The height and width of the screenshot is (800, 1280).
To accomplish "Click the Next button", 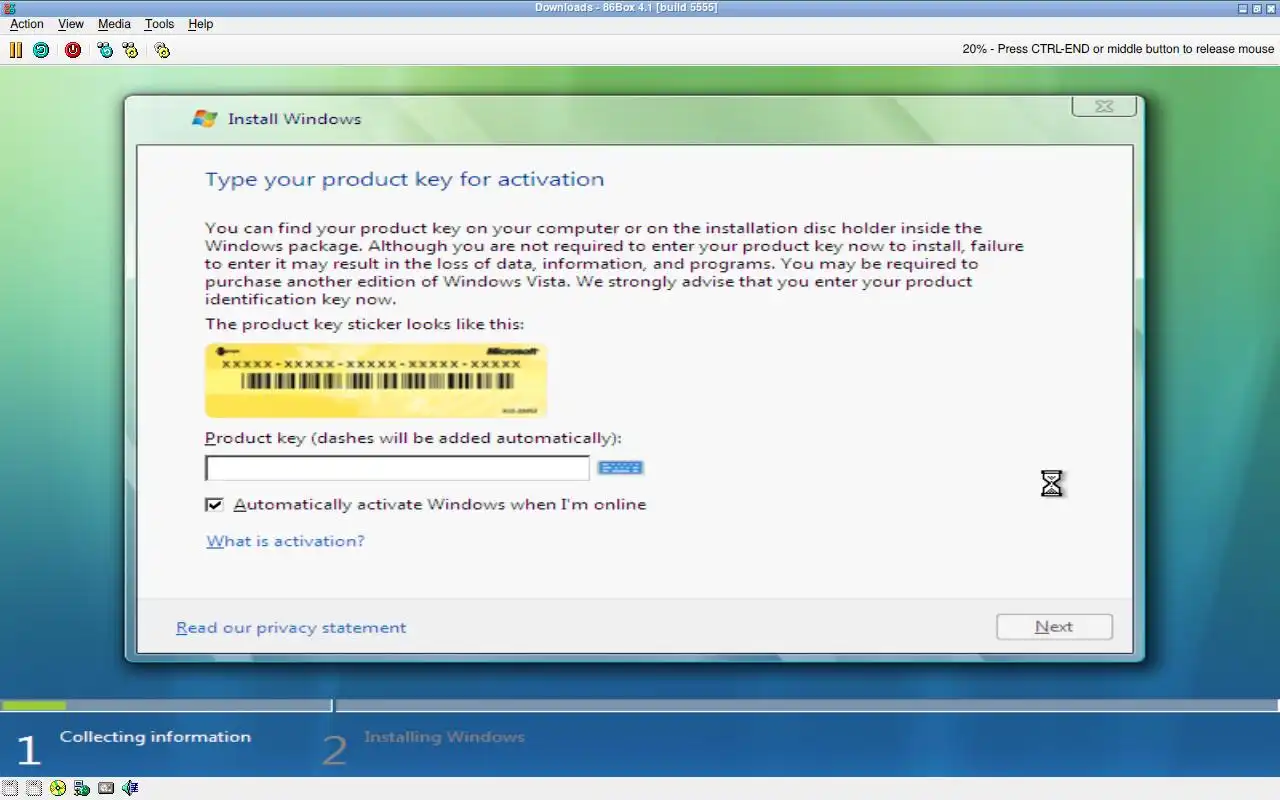I will point(1054,627).
